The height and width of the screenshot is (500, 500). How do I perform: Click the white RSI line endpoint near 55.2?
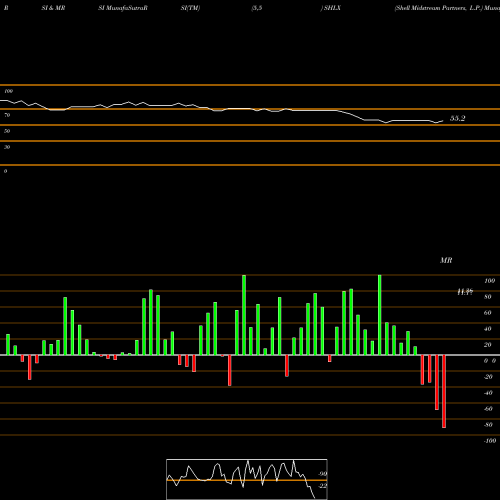pyautogui.click(x=443, y=121)
